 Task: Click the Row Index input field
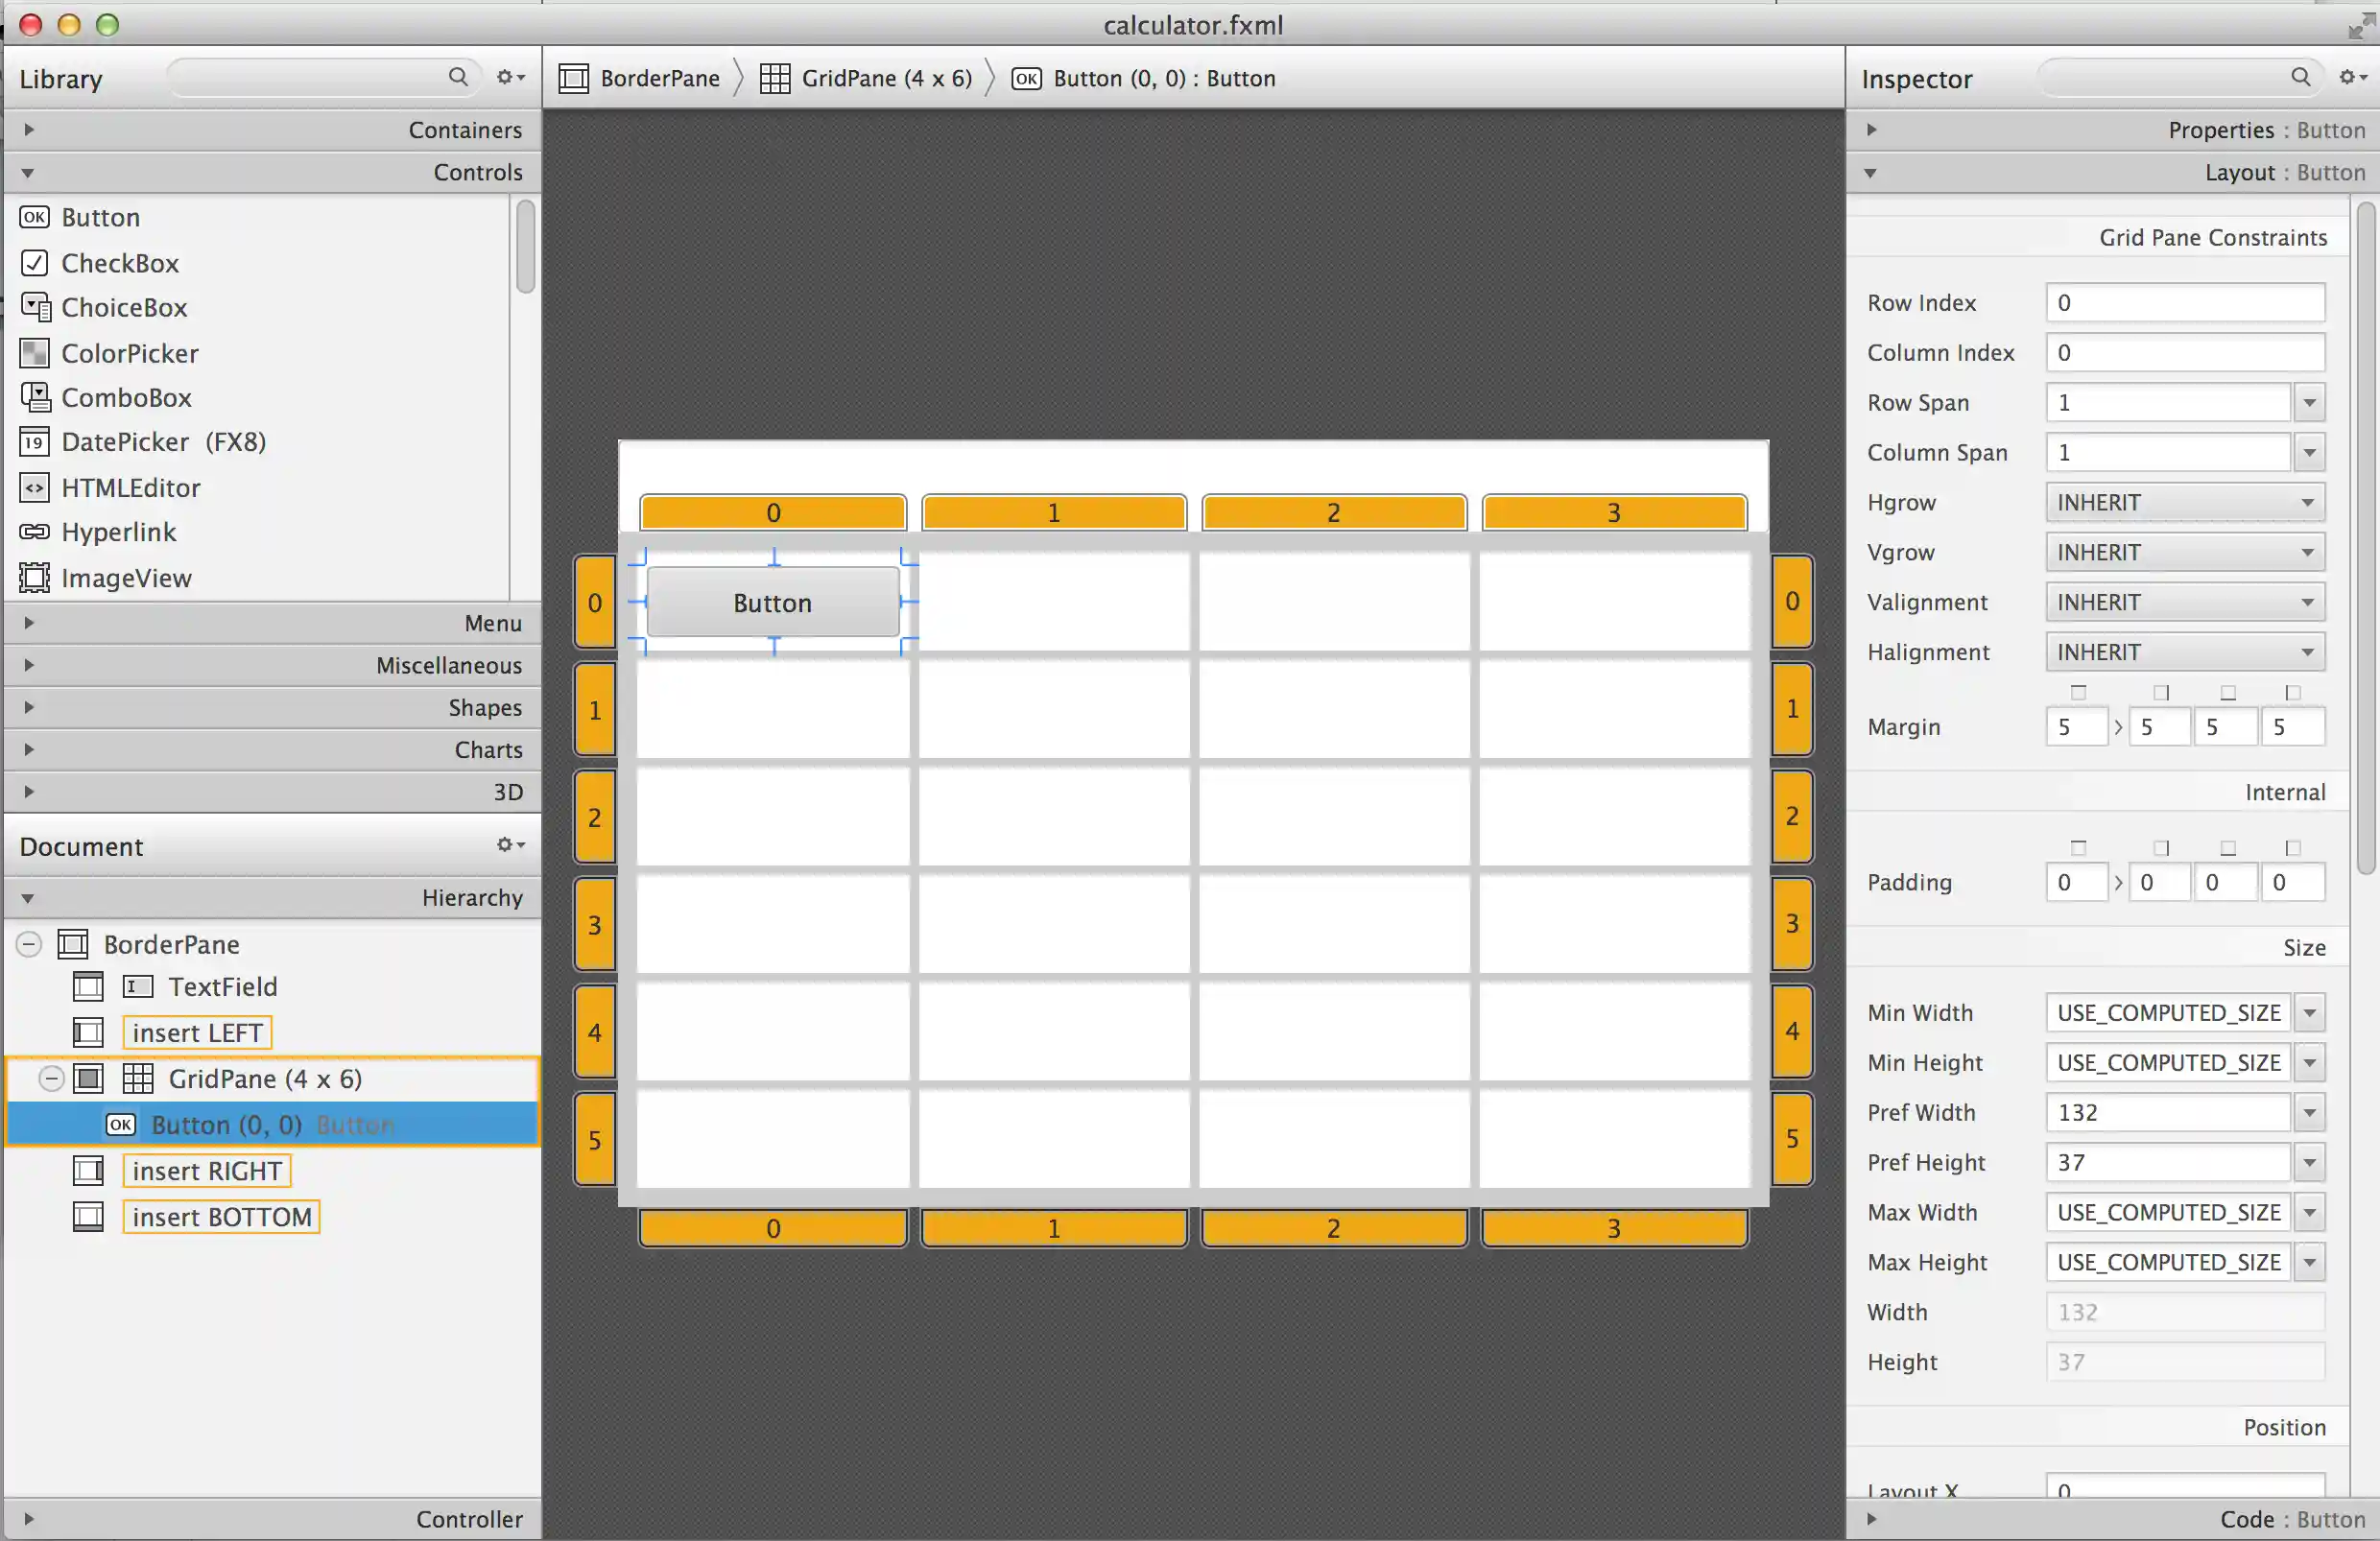2184,302
